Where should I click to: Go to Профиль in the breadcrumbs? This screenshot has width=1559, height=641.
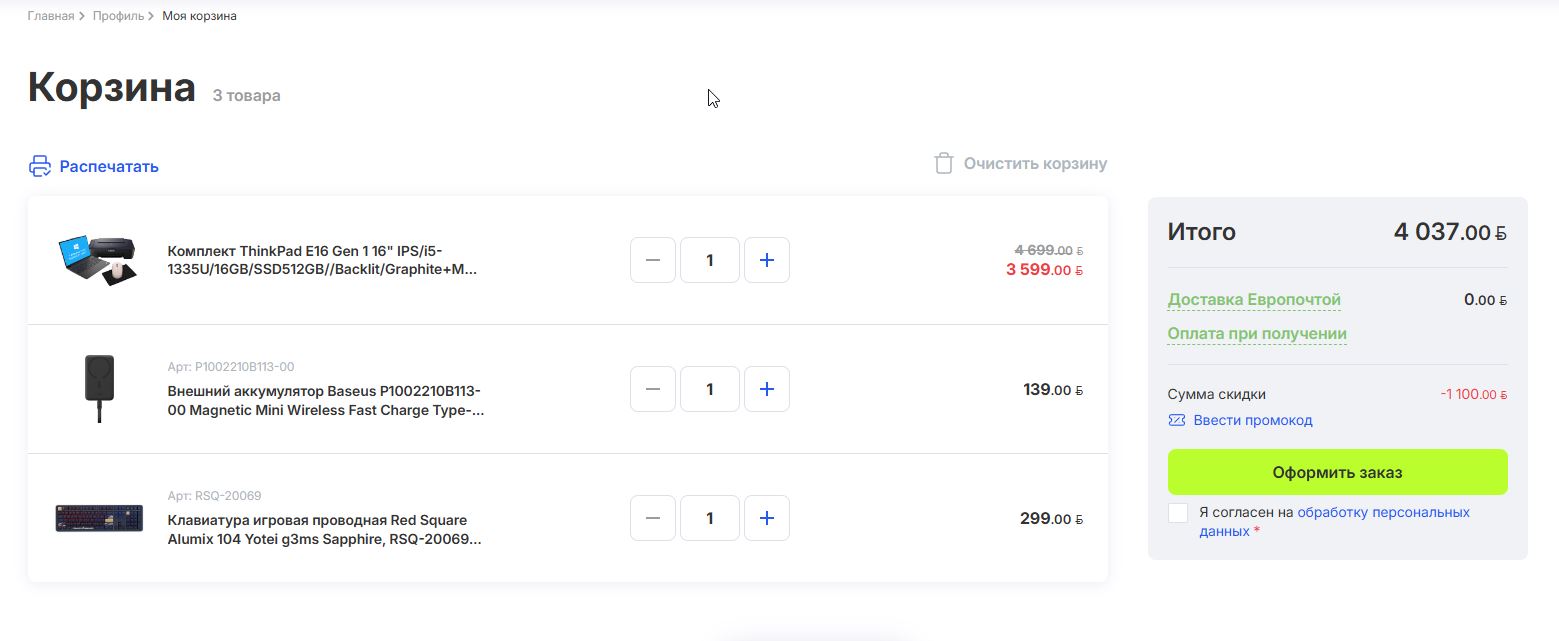118,16
